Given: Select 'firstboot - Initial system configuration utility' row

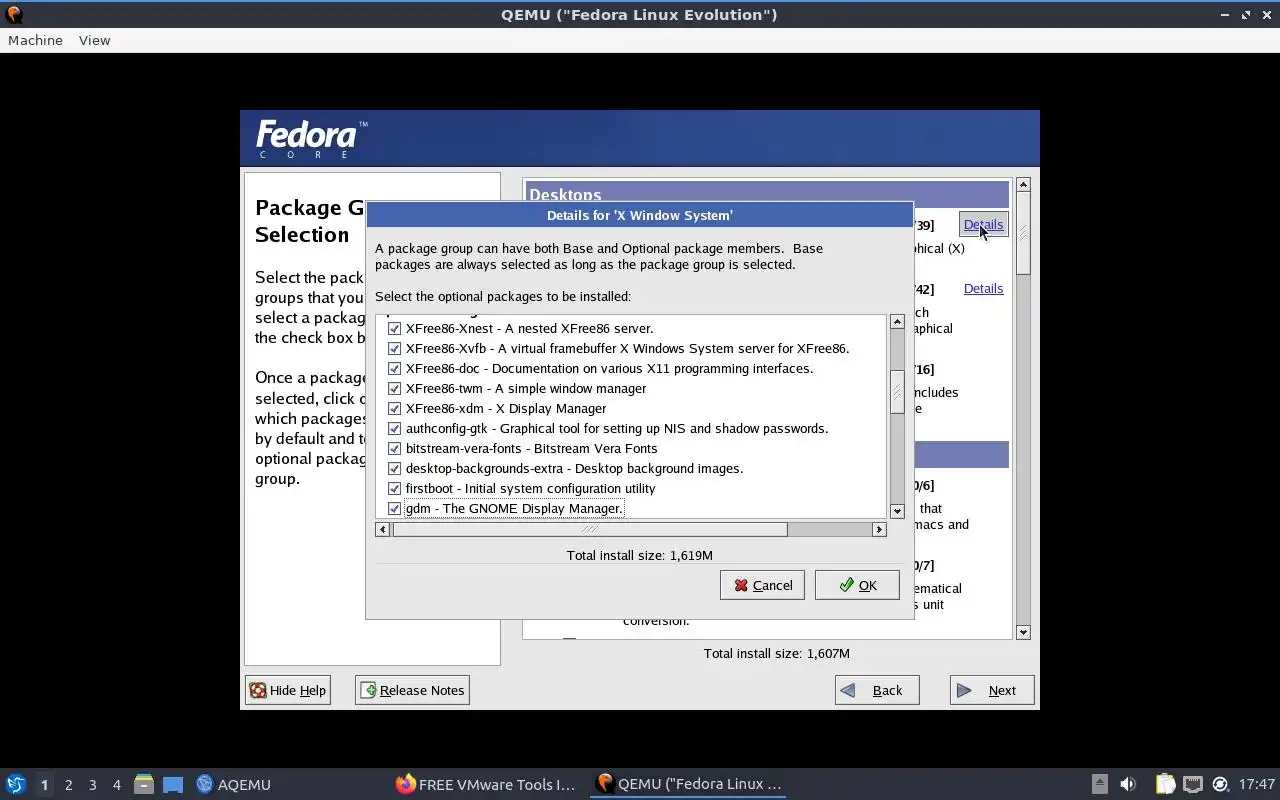Looking at the screenshot, I should pos(530,488).
